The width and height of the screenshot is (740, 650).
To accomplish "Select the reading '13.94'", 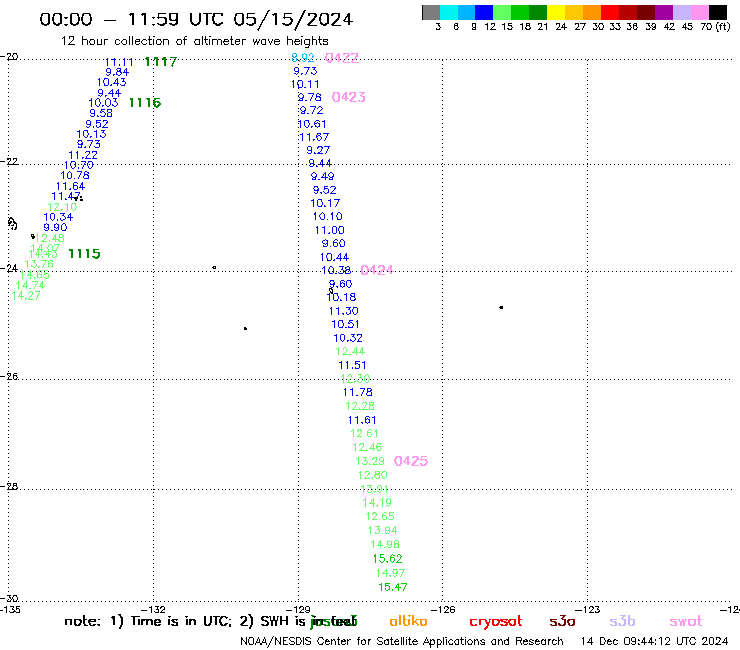I will coord(383,531).
